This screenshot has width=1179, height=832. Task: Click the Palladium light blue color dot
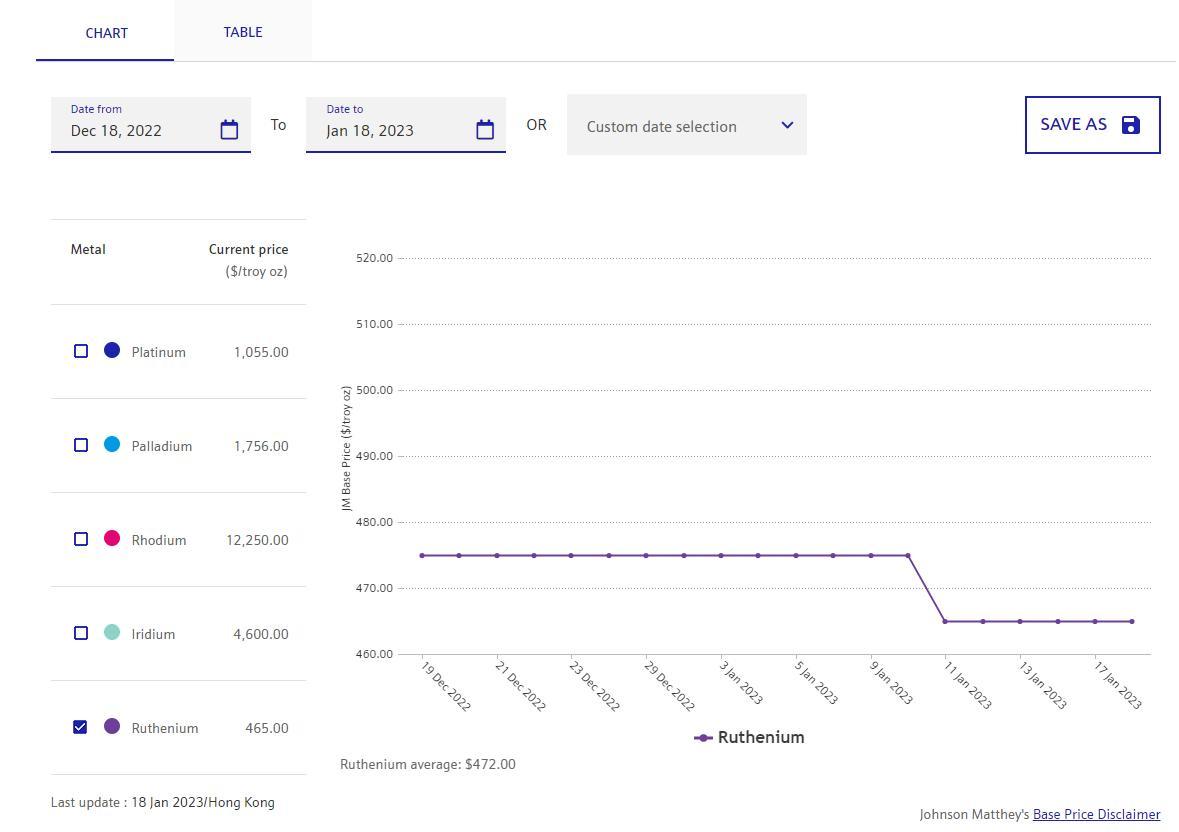point(112,444)
